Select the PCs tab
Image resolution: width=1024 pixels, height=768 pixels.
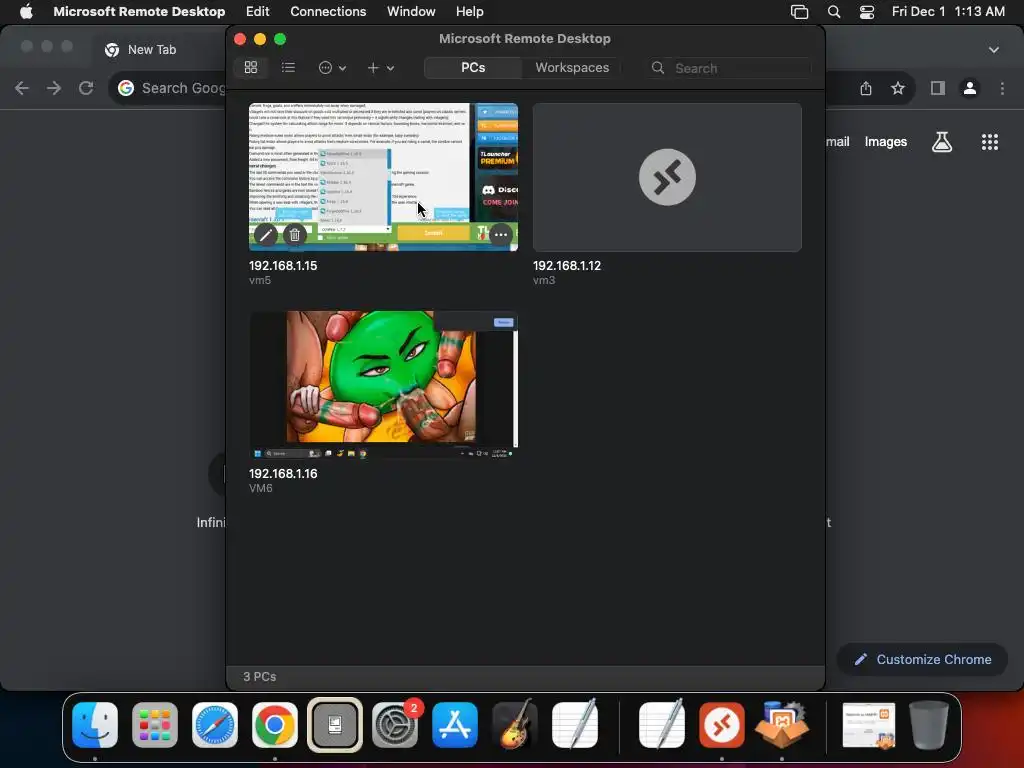click(473, 67)
